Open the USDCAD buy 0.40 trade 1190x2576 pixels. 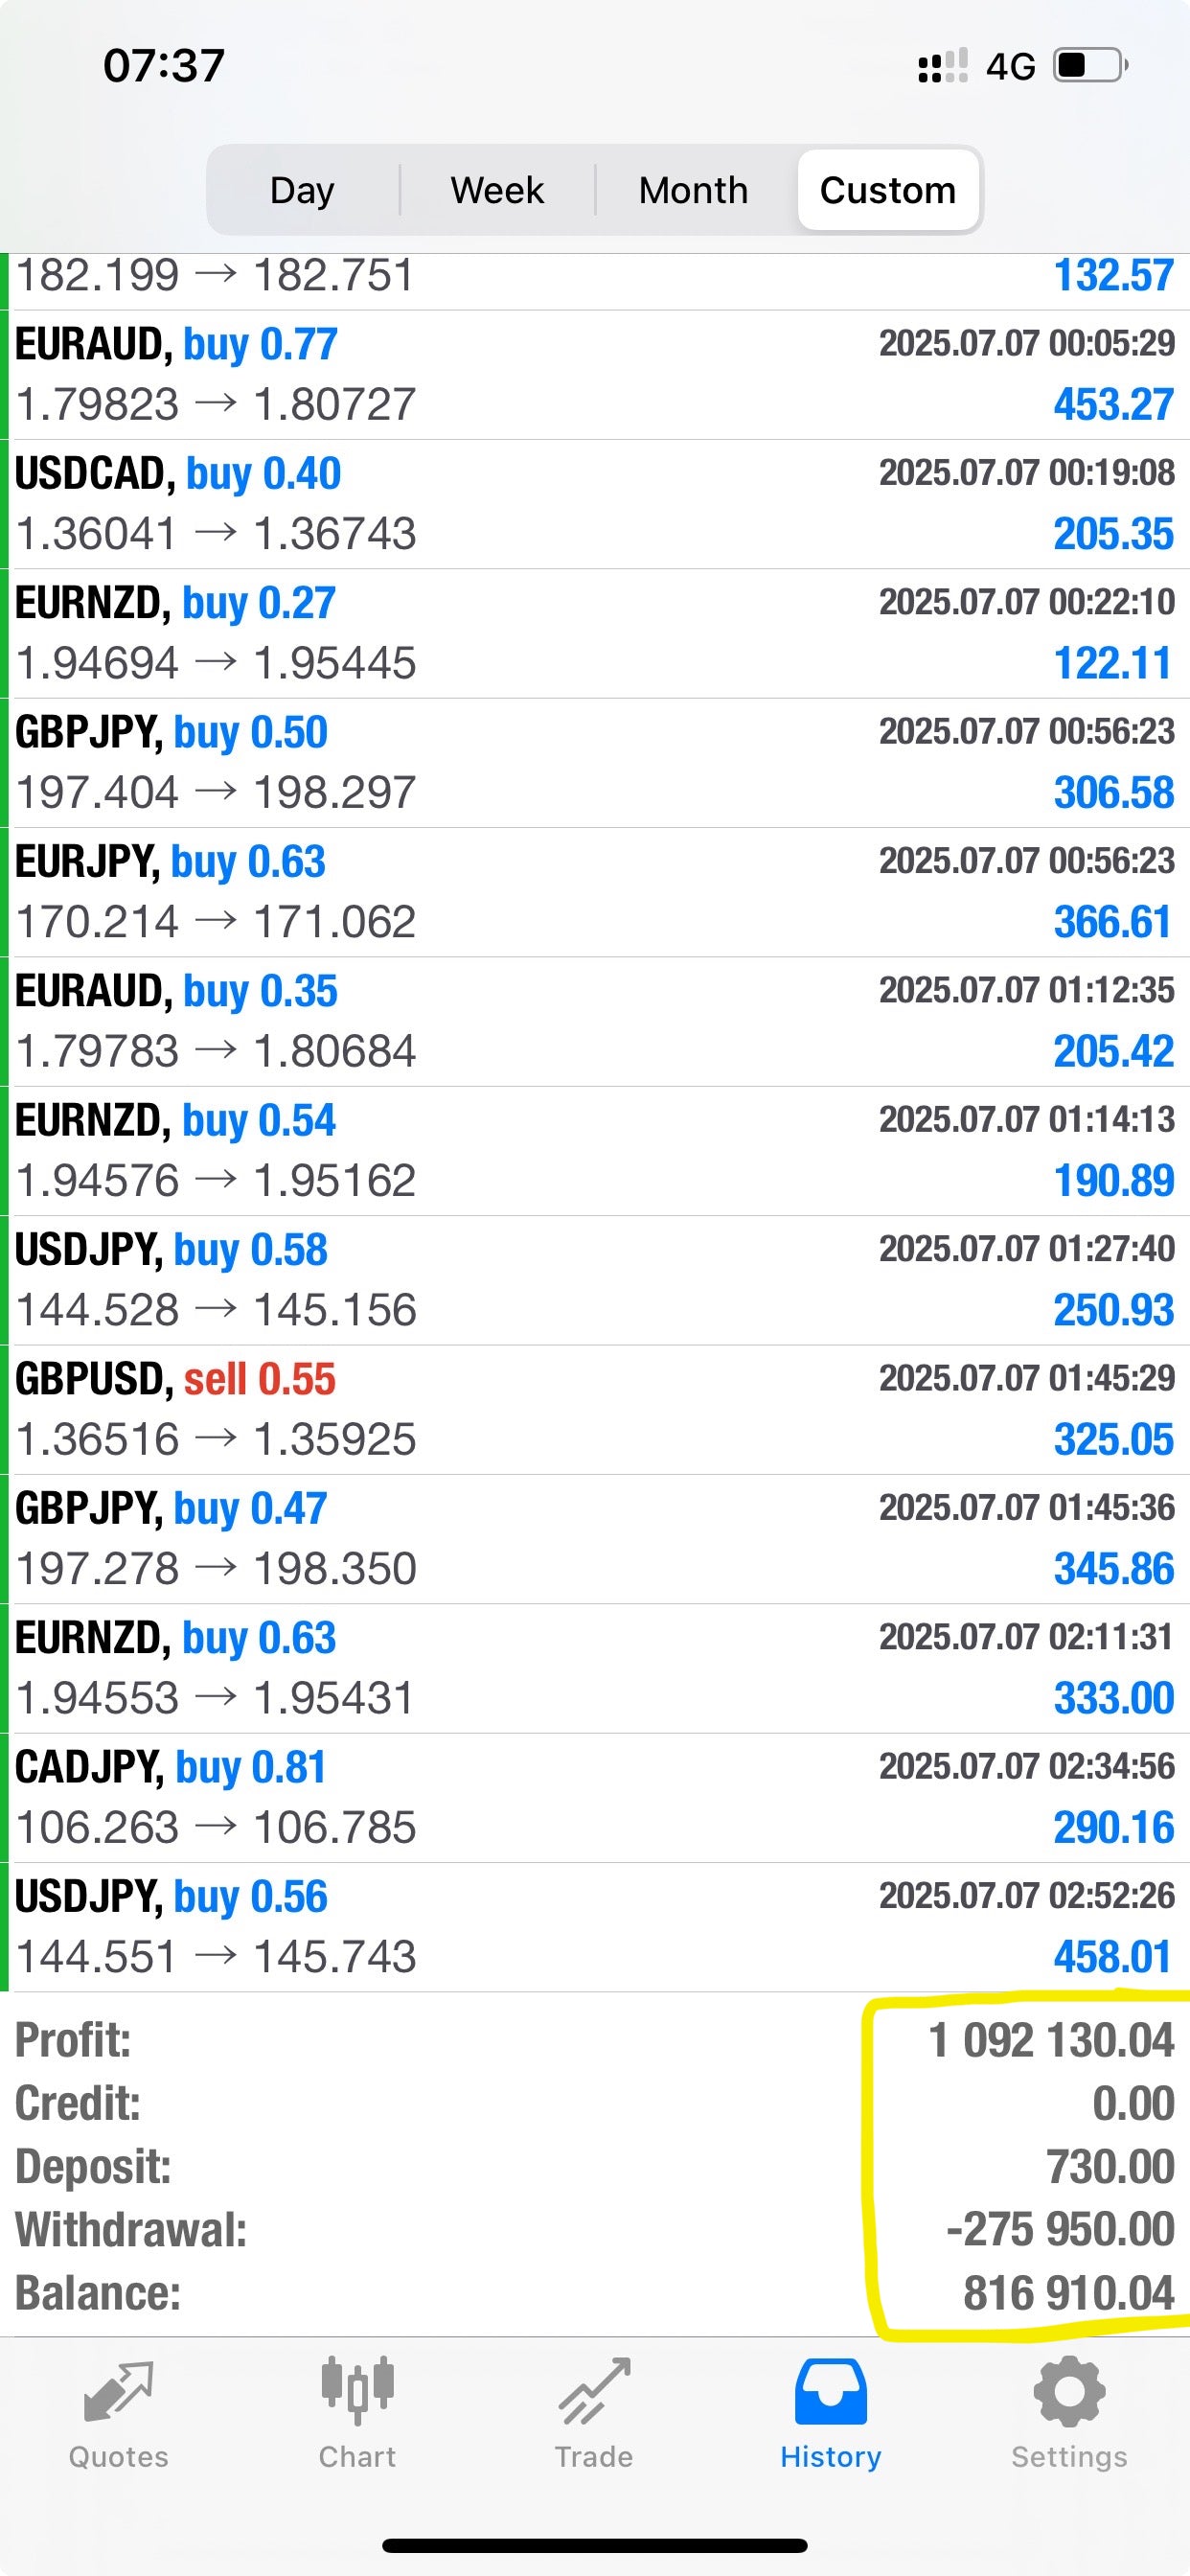coord(594,504)
